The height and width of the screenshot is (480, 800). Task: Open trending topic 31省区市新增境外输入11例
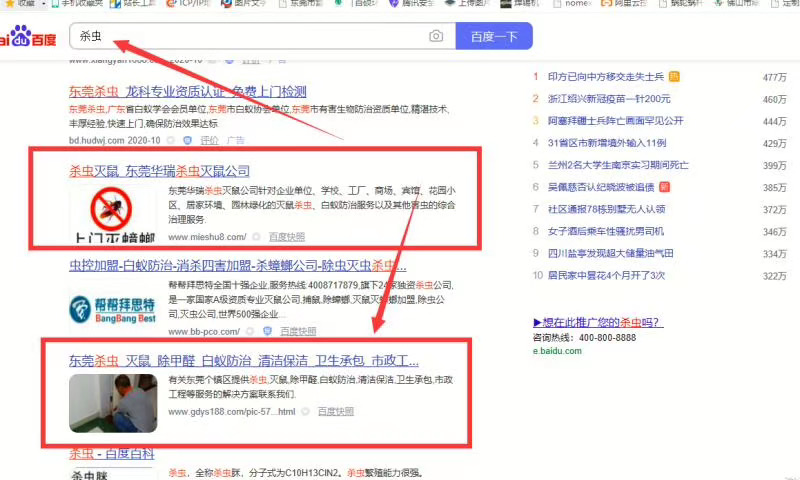[x=607, y=143]
